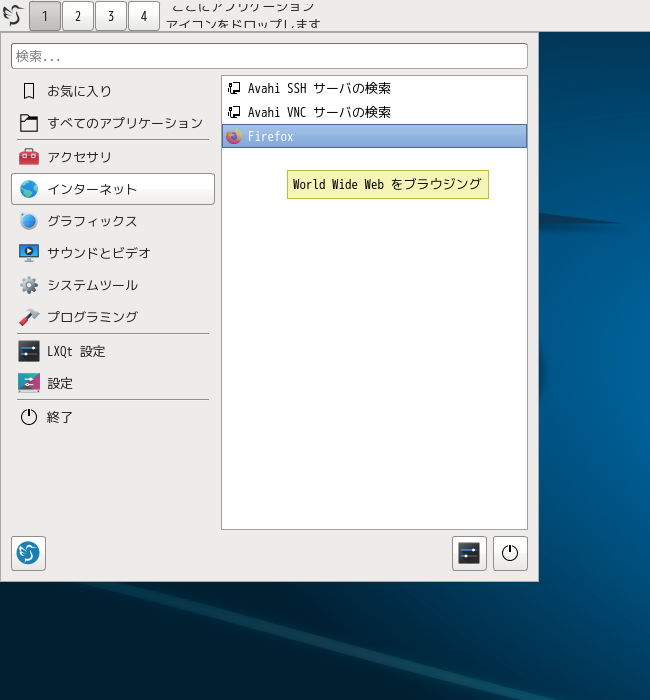Click the power button at bottom right
This screenshot has width=650, height=700.
point(510,554)
